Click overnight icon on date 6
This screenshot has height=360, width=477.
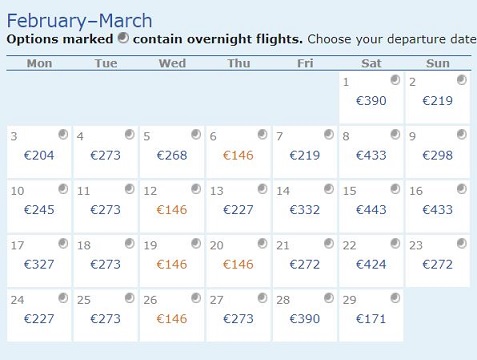pyautogui.click(x=262, y=134)
